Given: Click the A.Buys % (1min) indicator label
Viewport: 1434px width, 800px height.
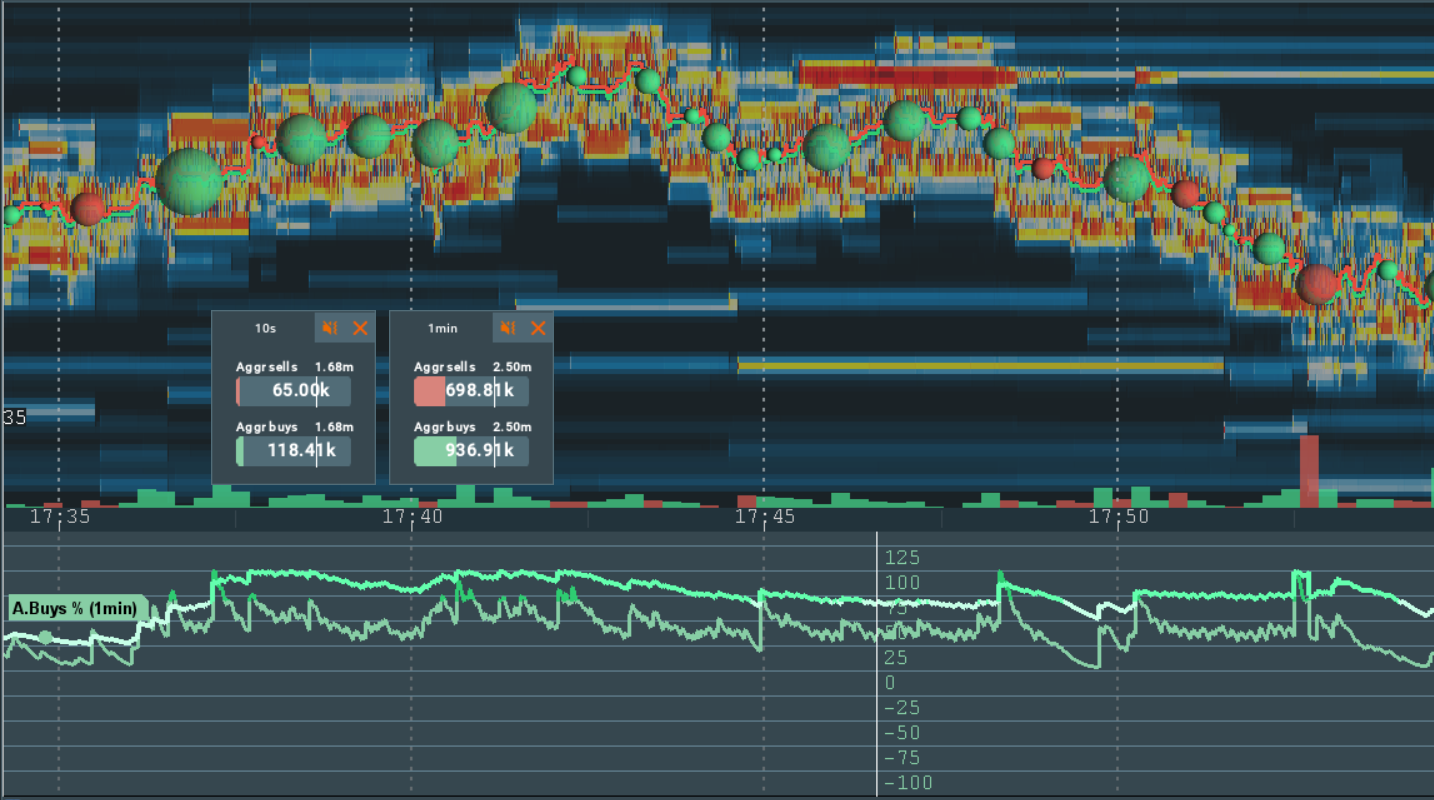Looking at the screenshot, I should tap(77, 608).
